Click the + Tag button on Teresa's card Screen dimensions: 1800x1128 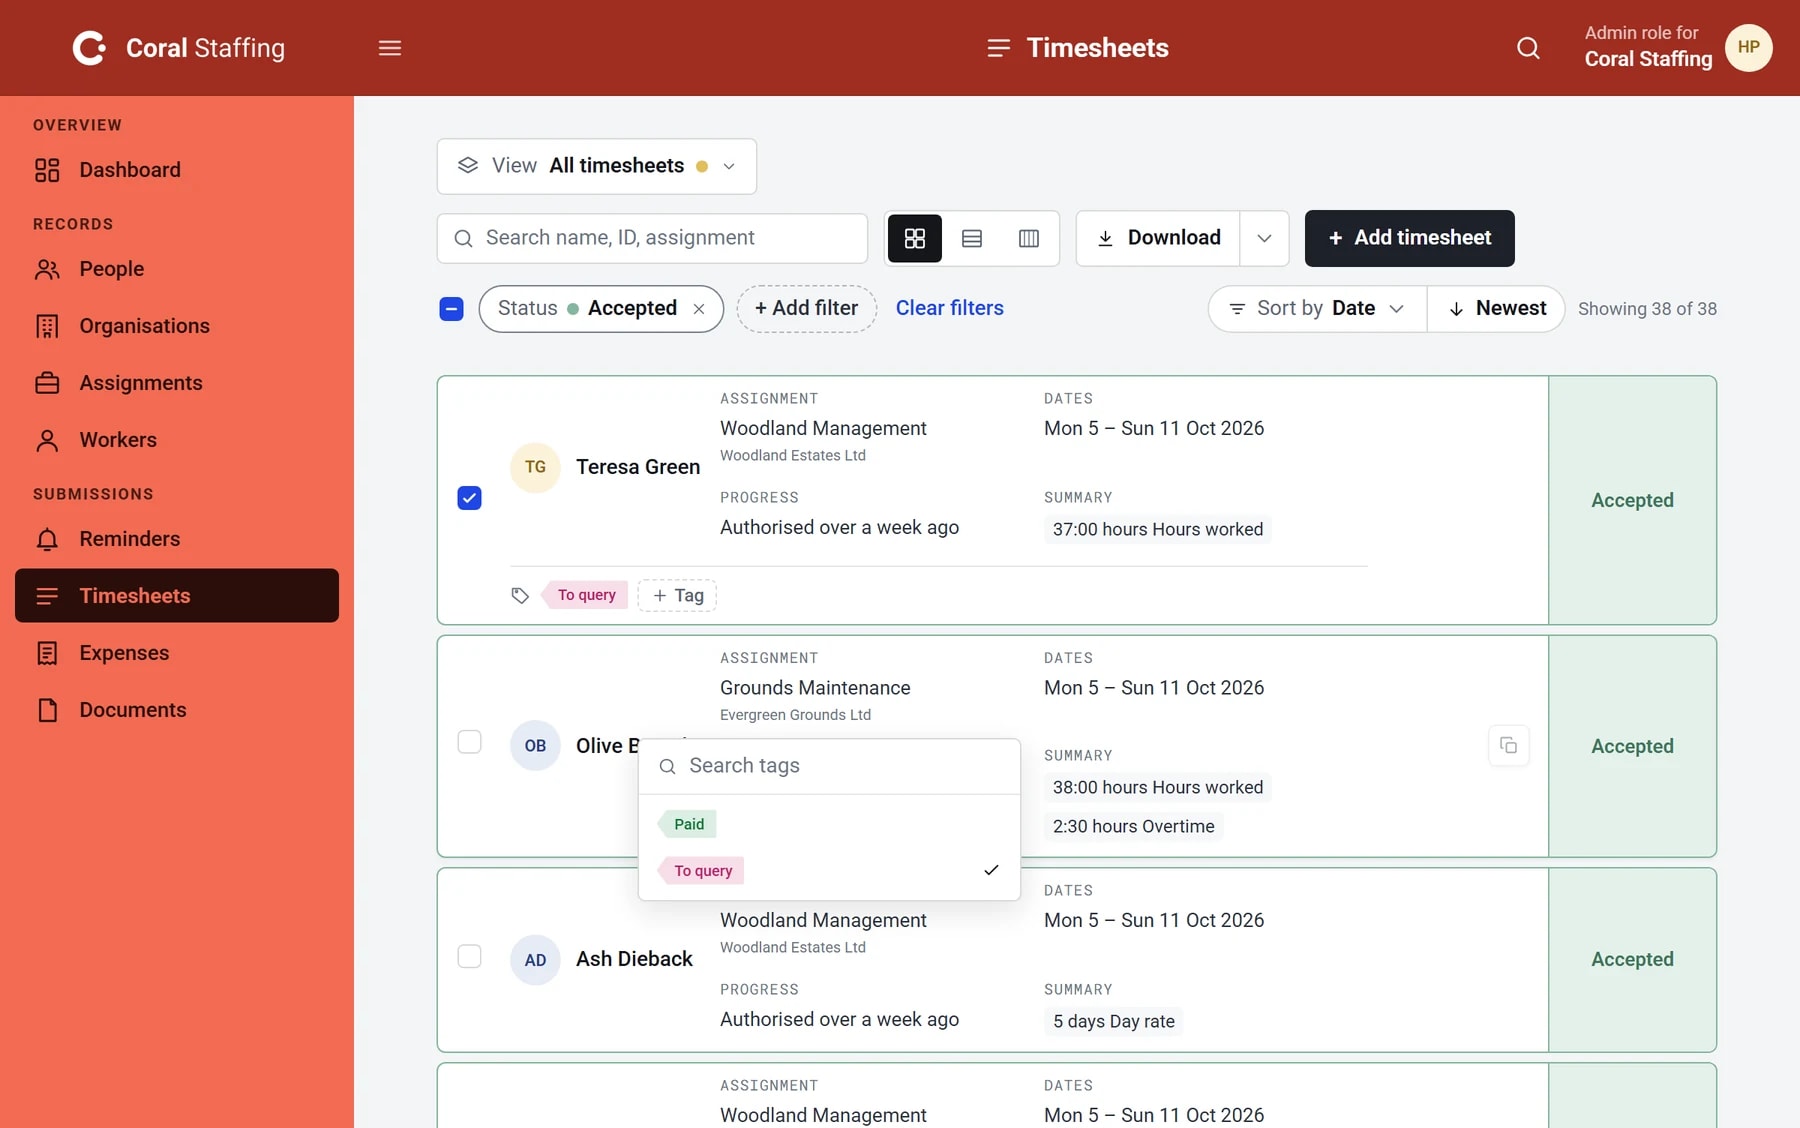[x=677, y=596]
